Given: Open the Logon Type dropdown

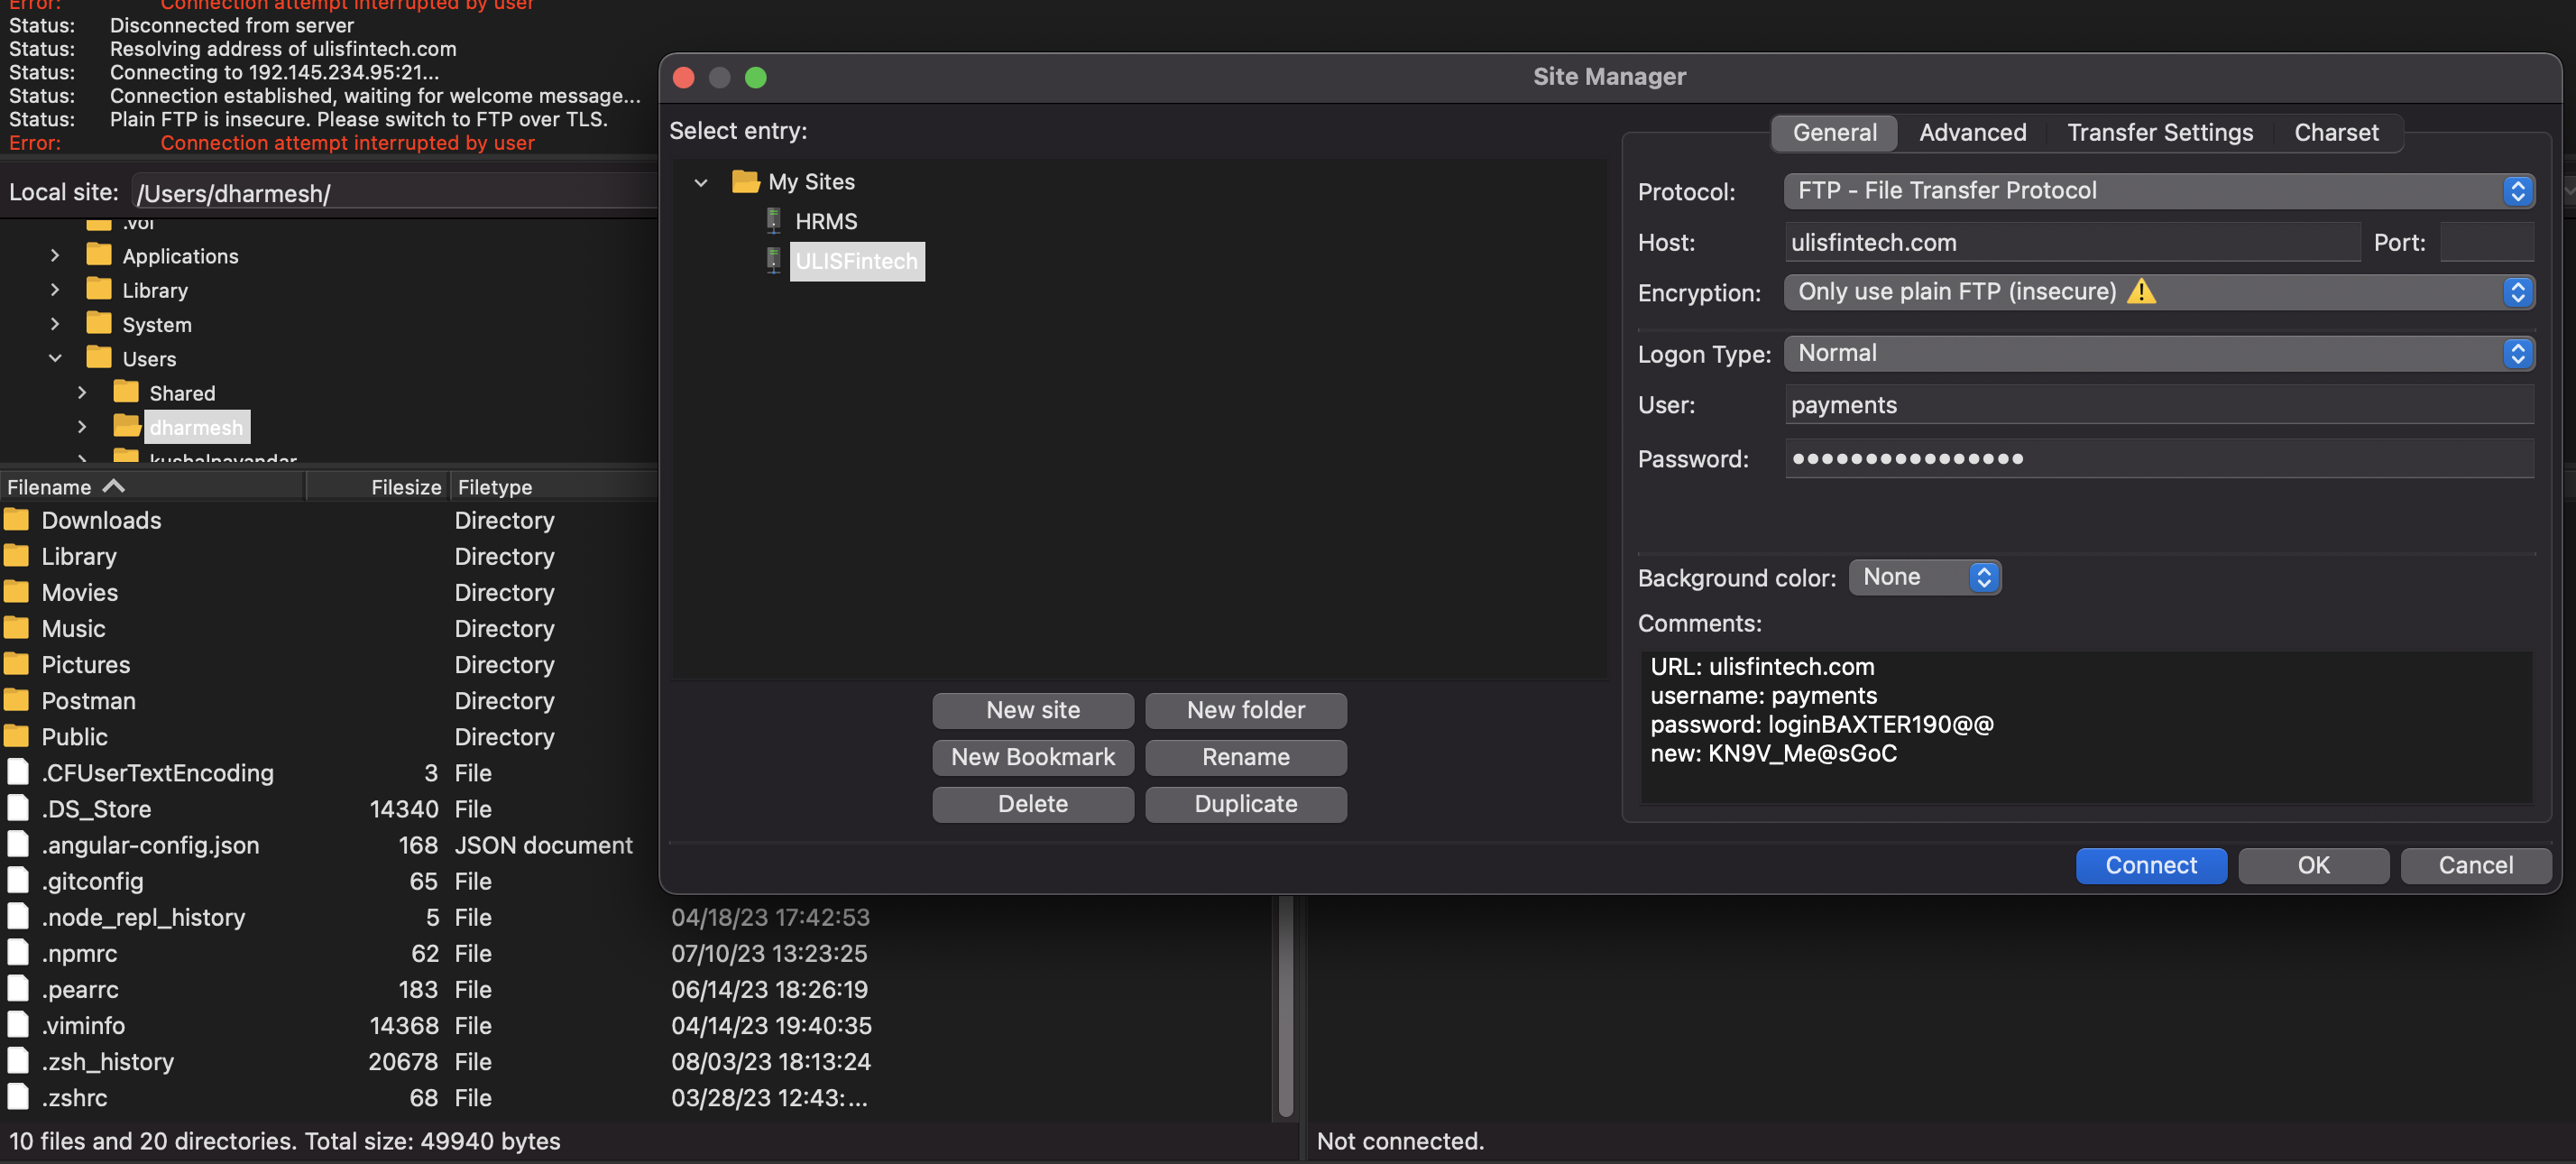Looking at the screenshot, I should tap(2158, 353).
